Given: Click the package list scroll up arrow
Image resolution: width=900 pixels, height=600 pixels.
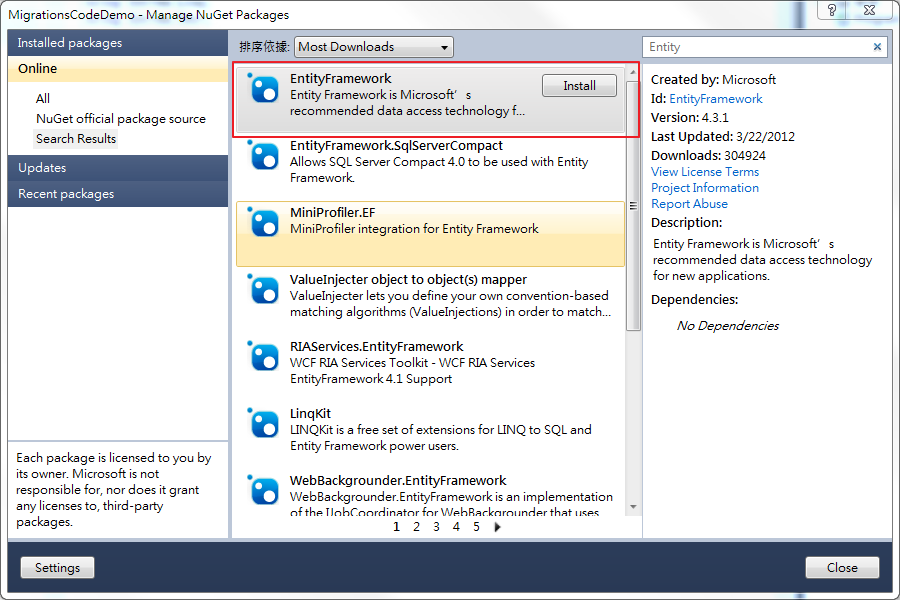Looking at the screenshot, I should [633, 72].
